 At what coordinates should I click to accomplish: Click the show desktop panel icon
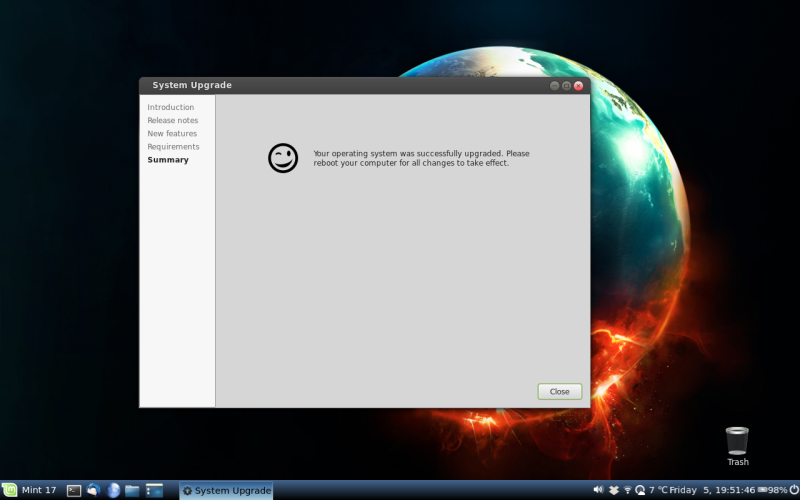click(154, 490)
